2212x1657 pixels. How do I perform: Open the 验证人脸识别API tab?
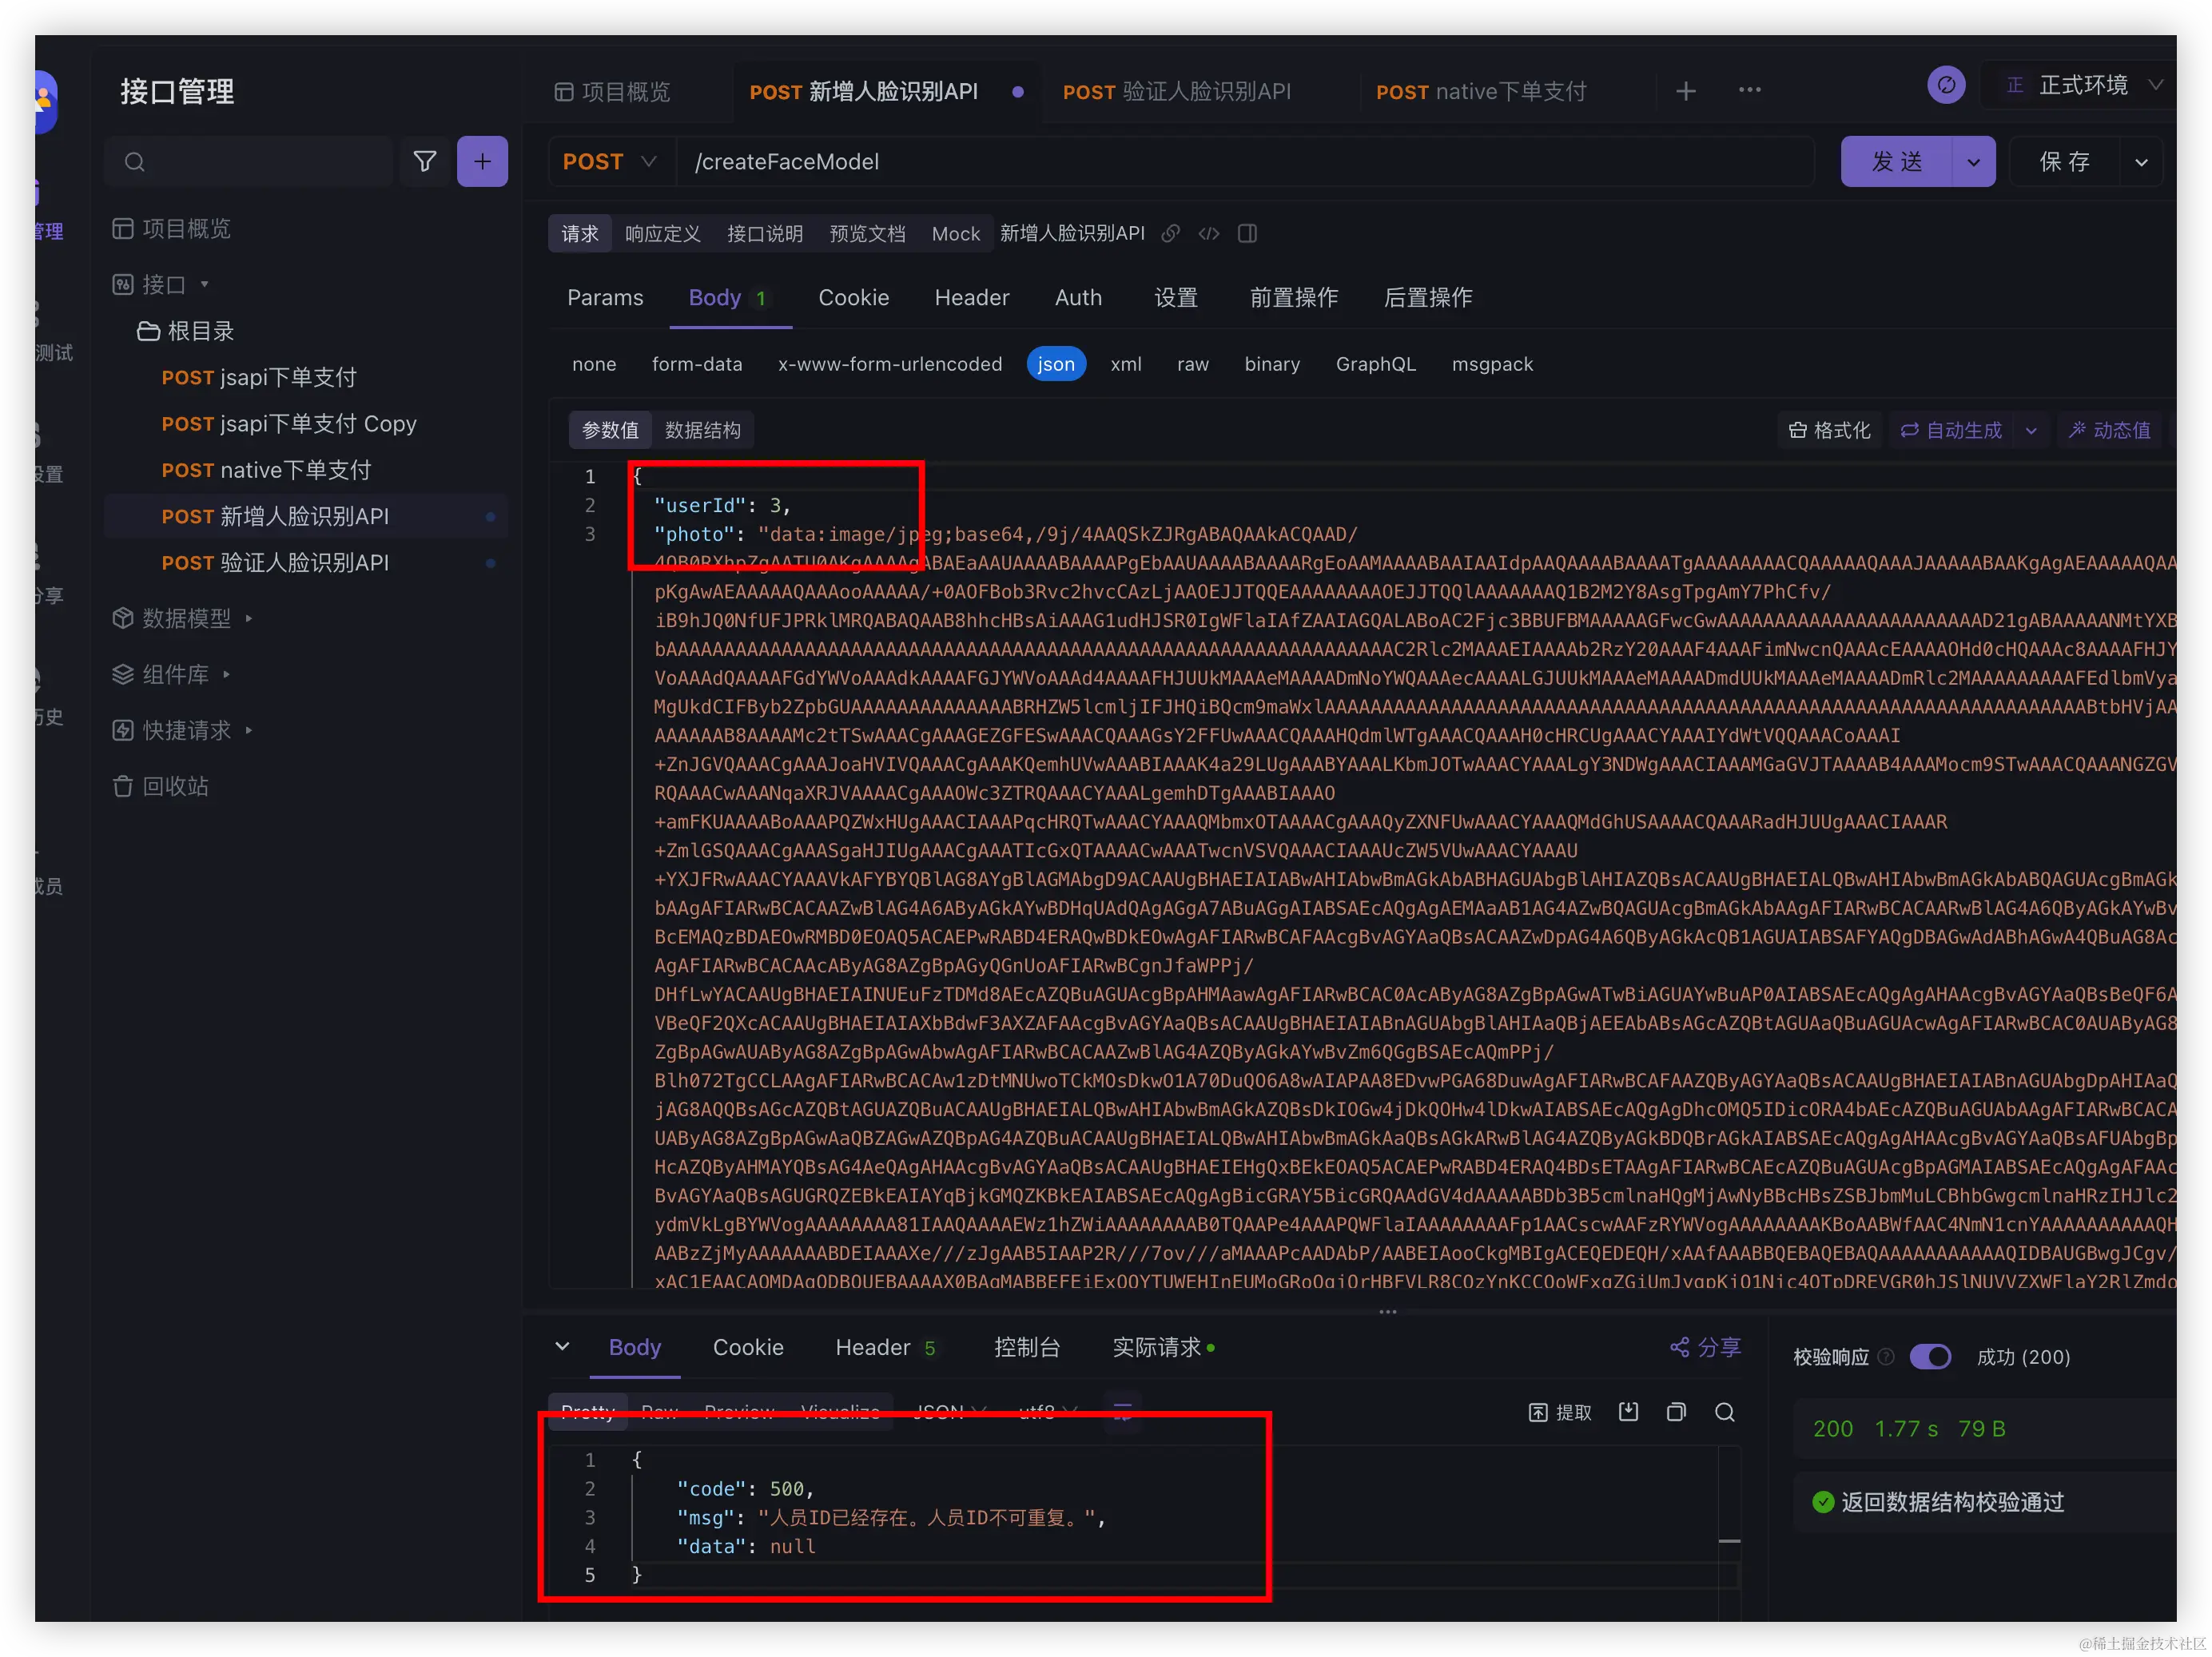tap(1177, 91)
